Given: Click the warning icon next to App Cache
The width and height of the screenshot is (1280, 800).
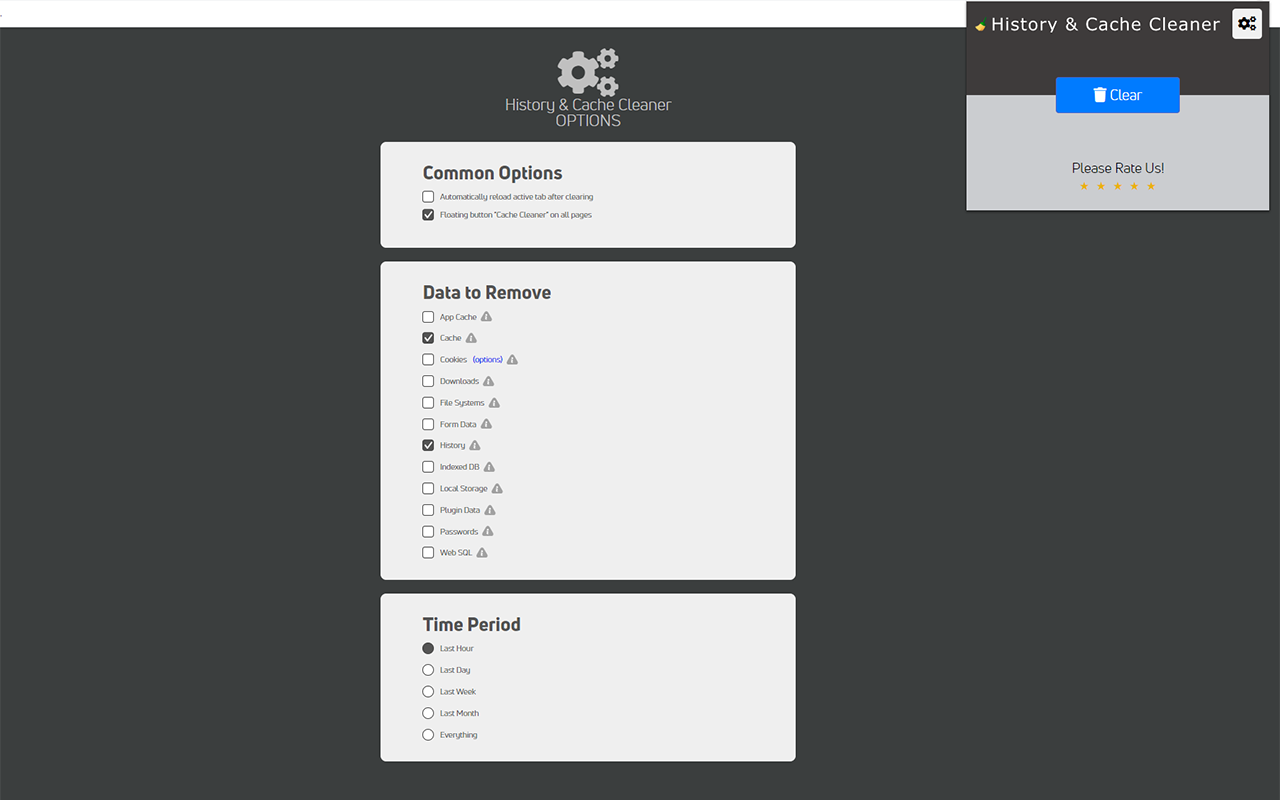Looking at the screenshot, I should 486,317.
